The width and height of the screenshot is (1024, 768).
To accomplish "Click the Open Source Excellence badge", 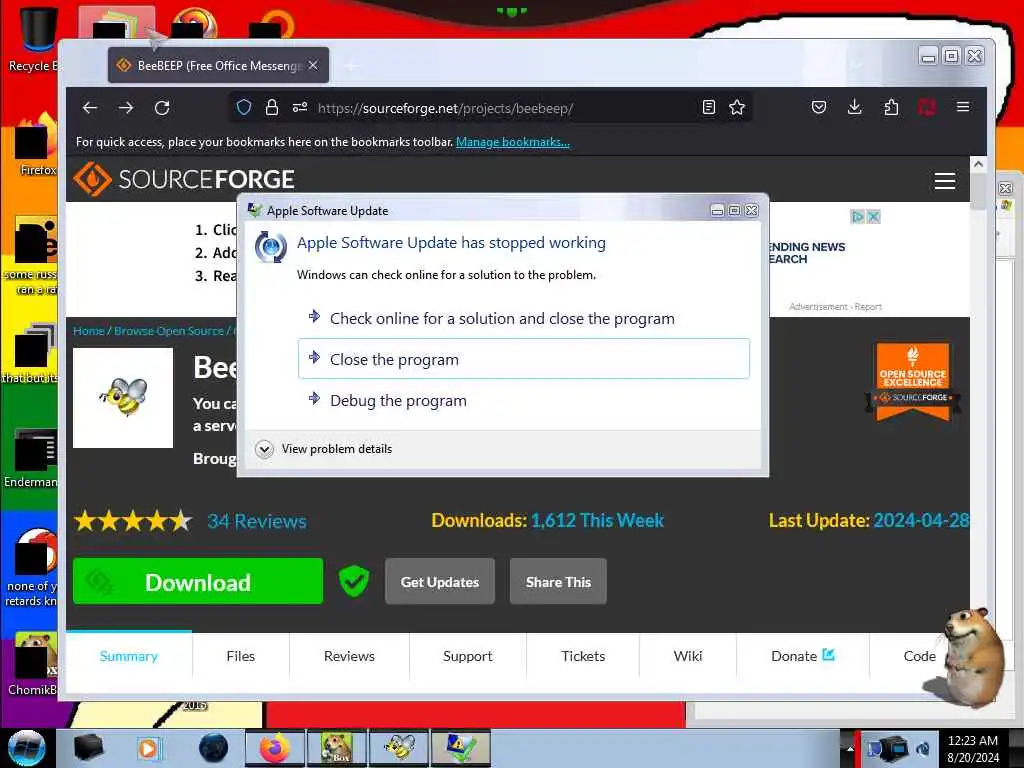I will coord(912,382).
